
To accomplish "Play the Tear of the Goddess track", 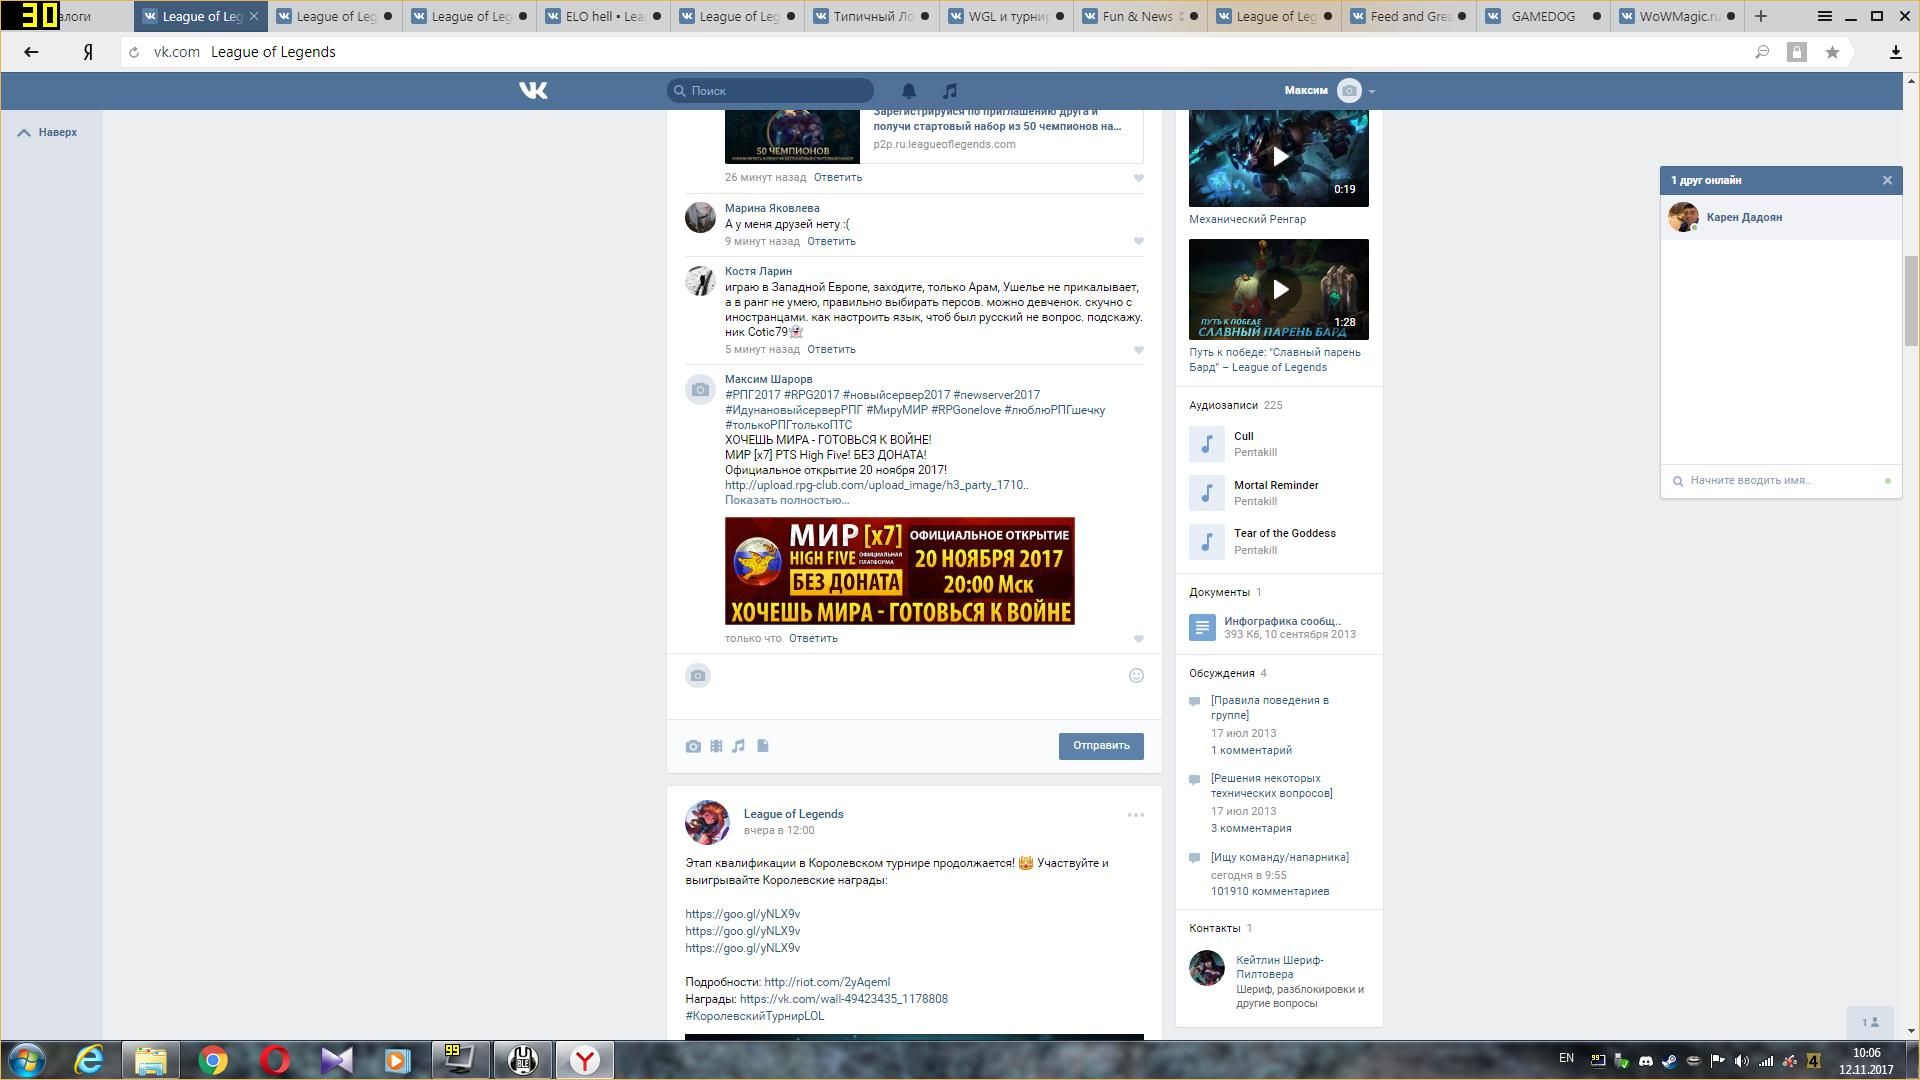I will 1206,542.
